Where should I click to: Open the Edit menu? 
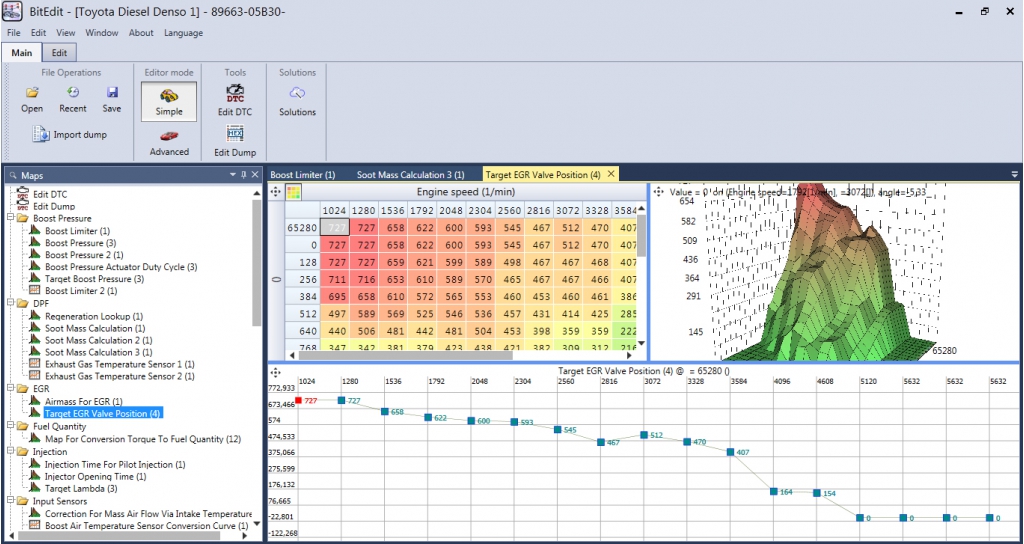[x=39, y=33]
